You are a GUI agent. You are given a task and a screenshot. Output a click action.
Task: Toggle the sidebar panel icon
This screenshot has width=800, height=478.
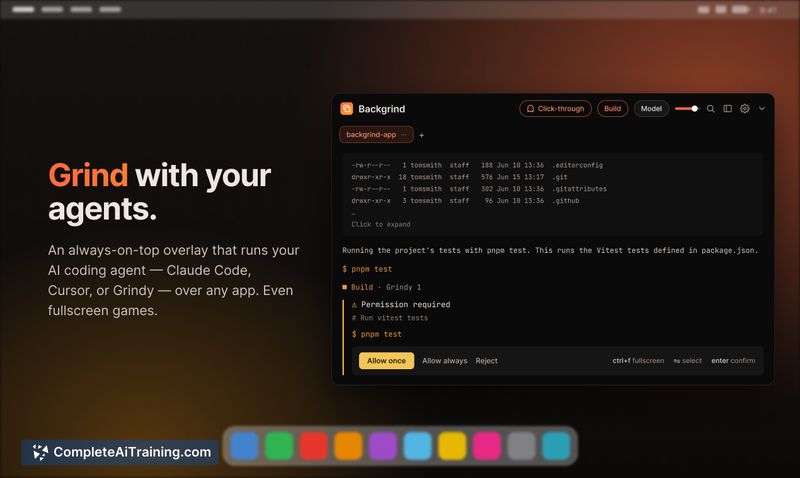coord(728,109)
